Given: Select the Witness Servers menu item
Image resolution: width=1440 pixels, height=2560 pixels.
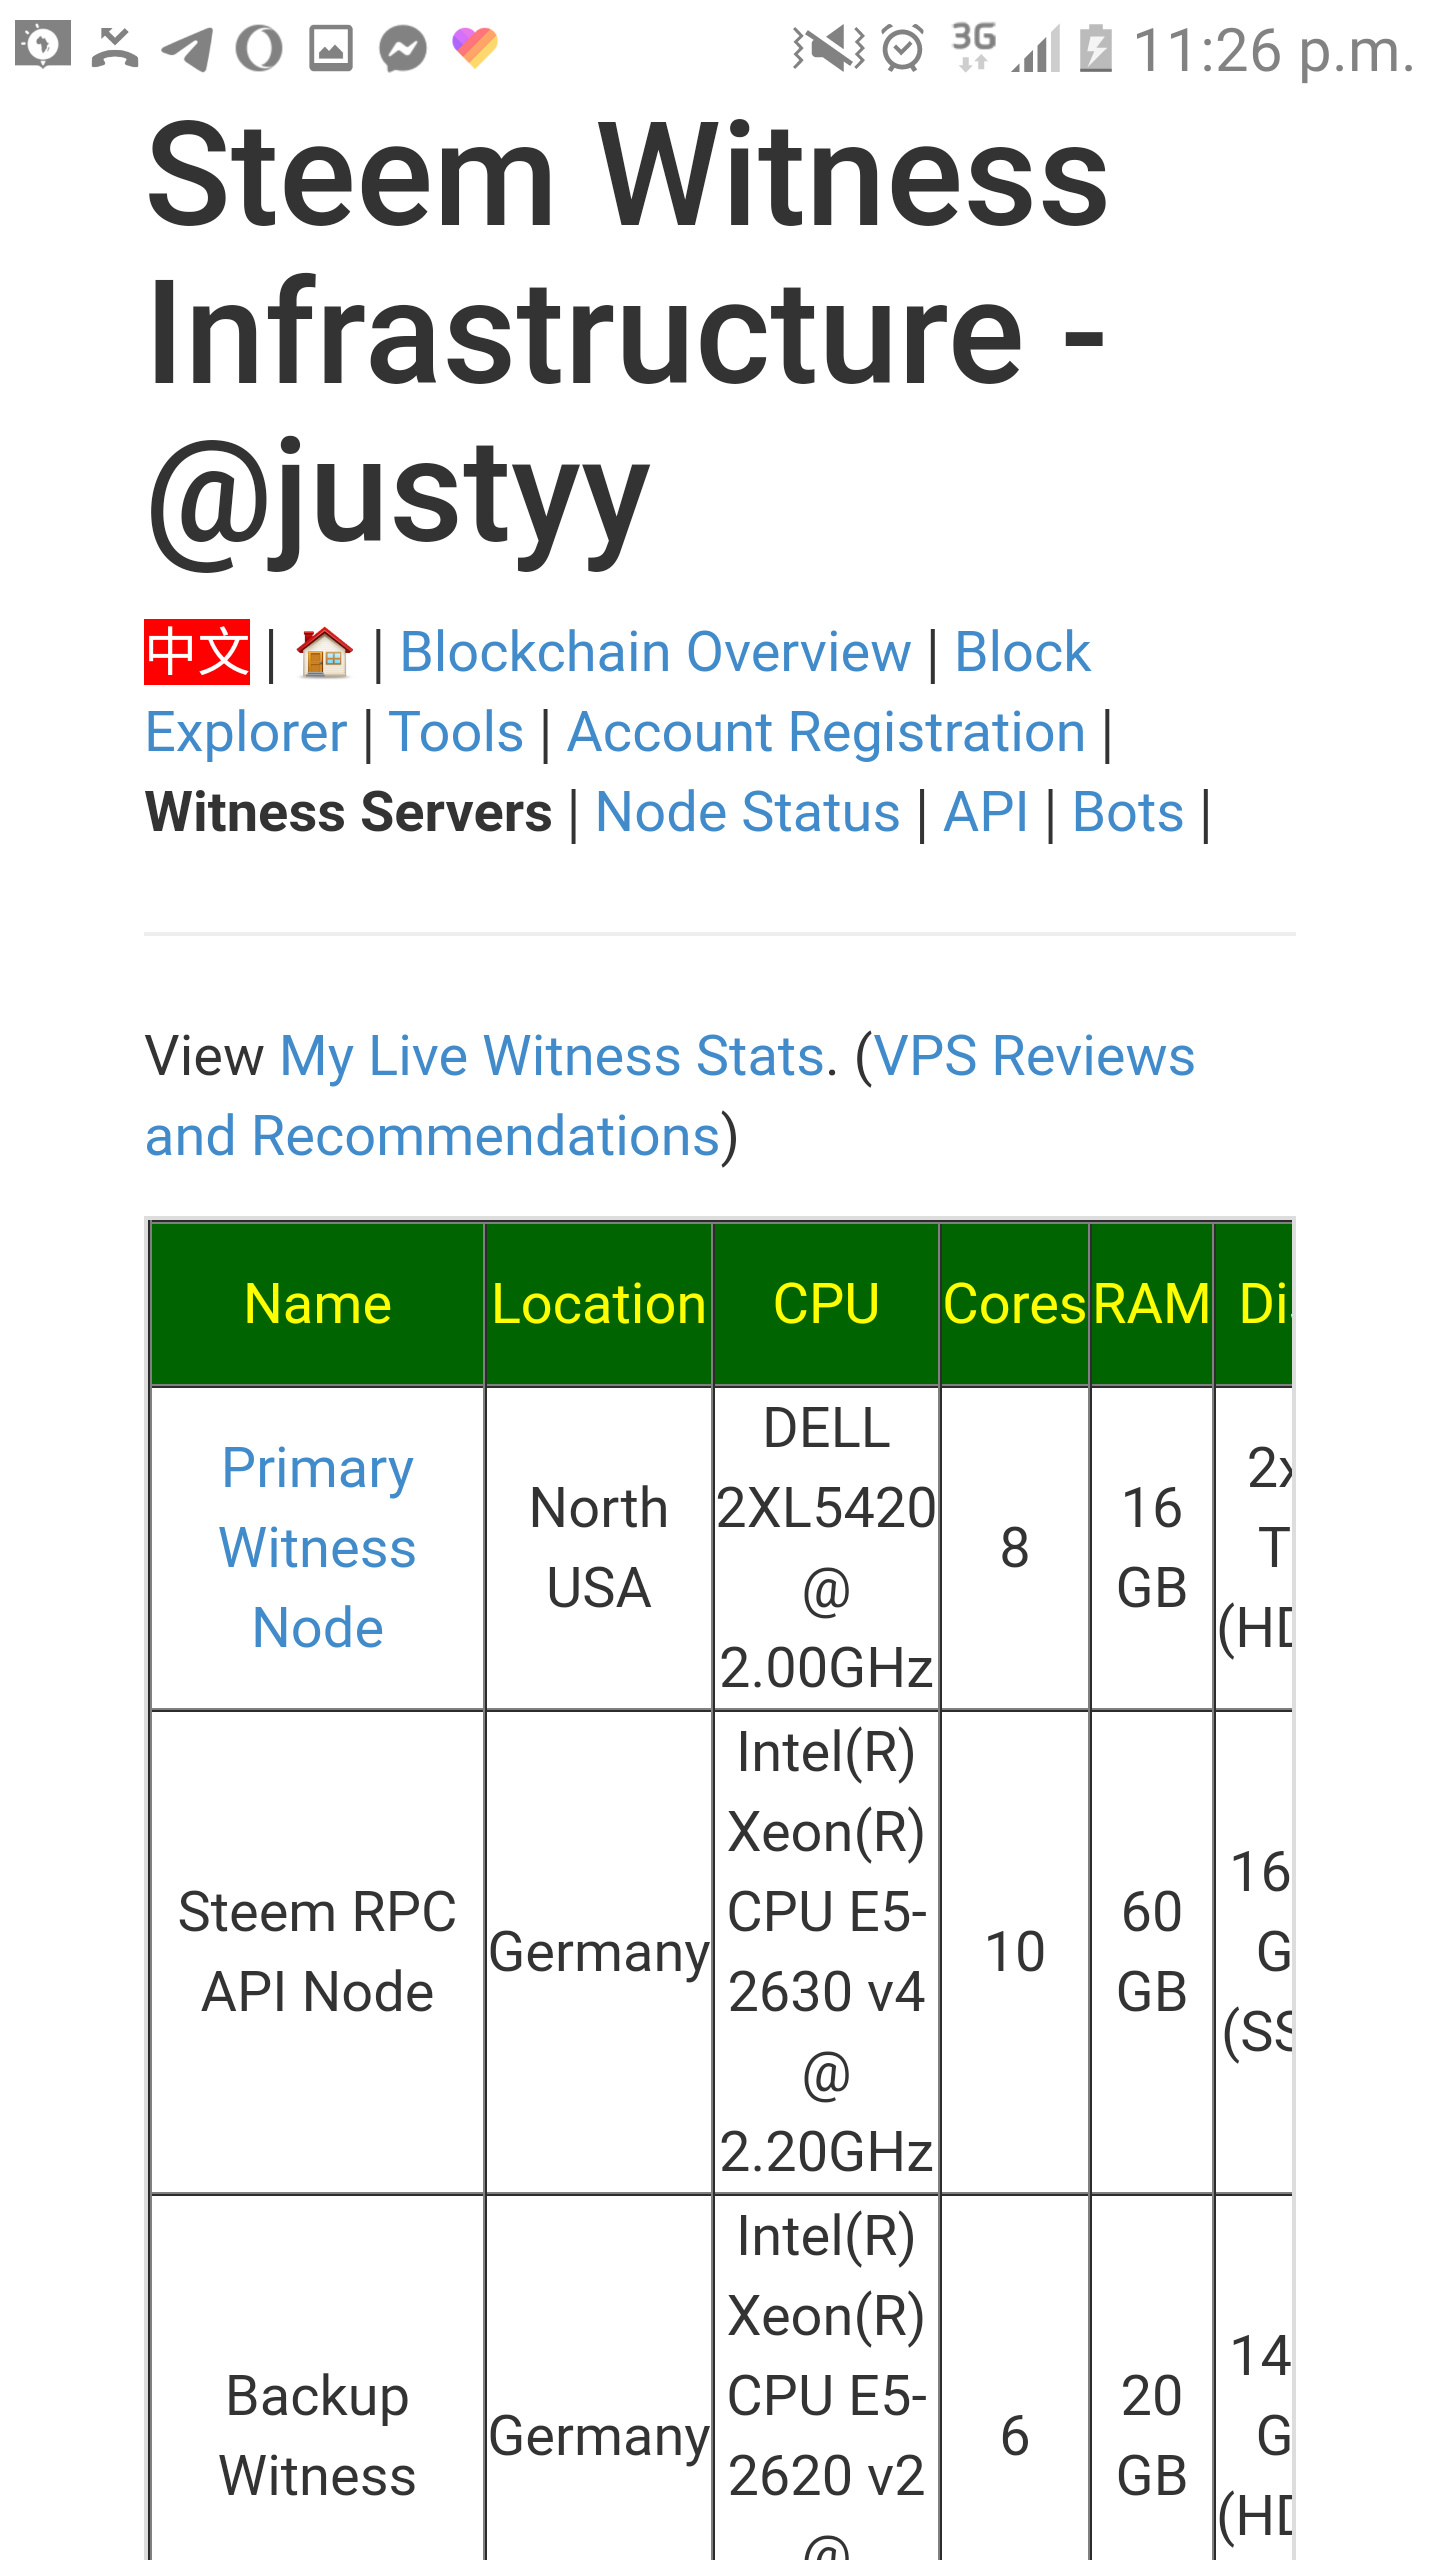Looking at the screenshot, I should (x=348, y=812).
